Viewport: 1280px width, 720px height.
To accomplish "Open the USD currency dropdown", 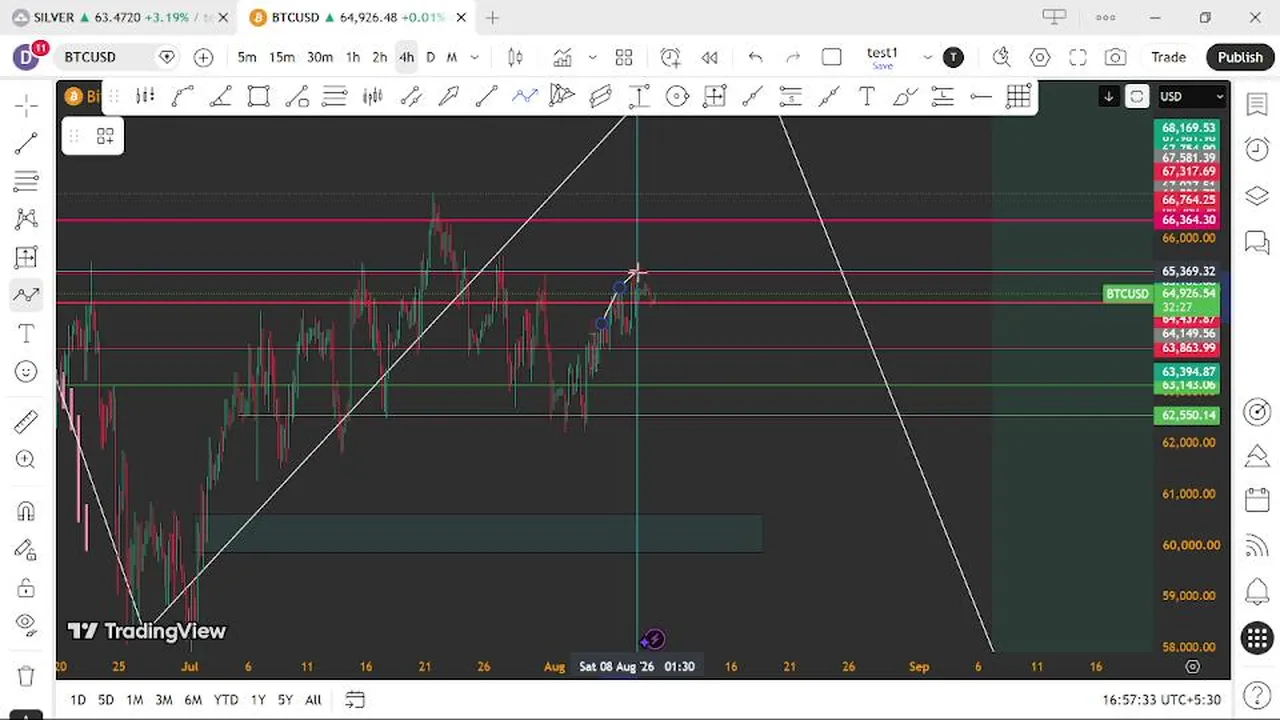I will click(1191, 96).
